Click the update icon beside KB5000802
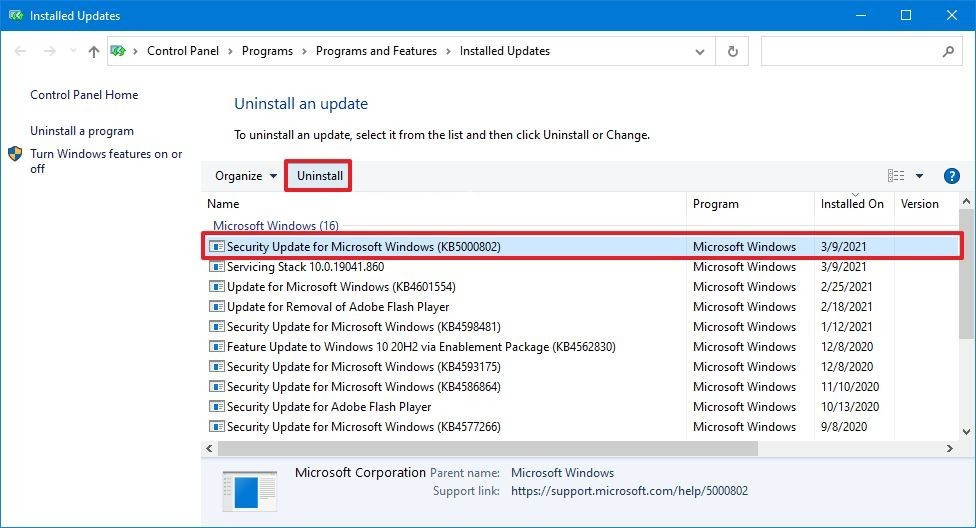 pos(216,247)
